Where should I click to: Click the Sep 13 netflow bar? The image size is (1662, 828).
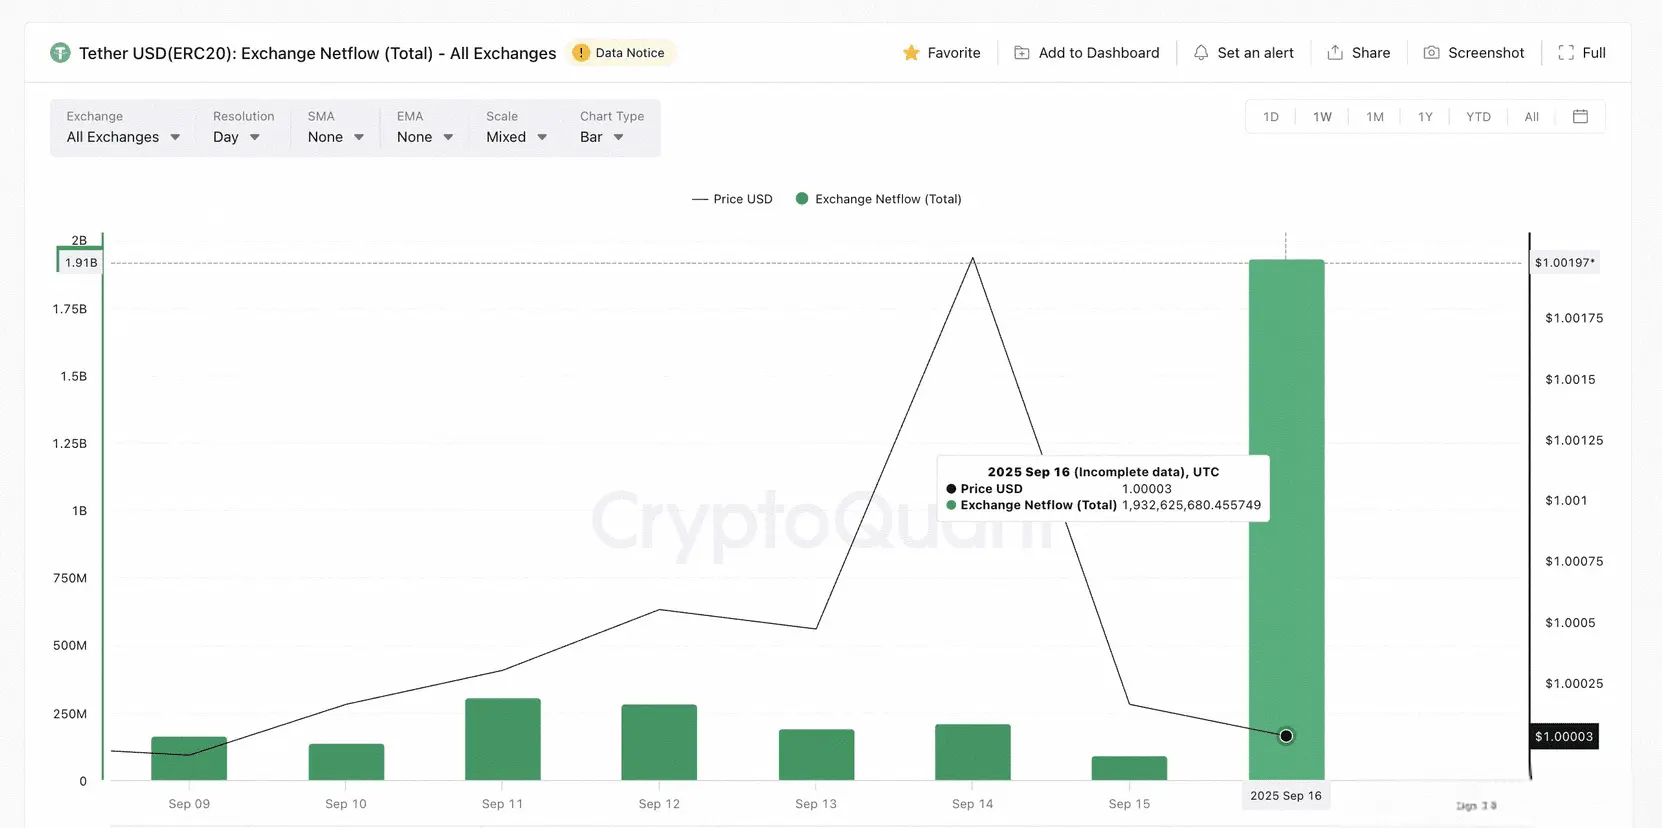(816, 755)
